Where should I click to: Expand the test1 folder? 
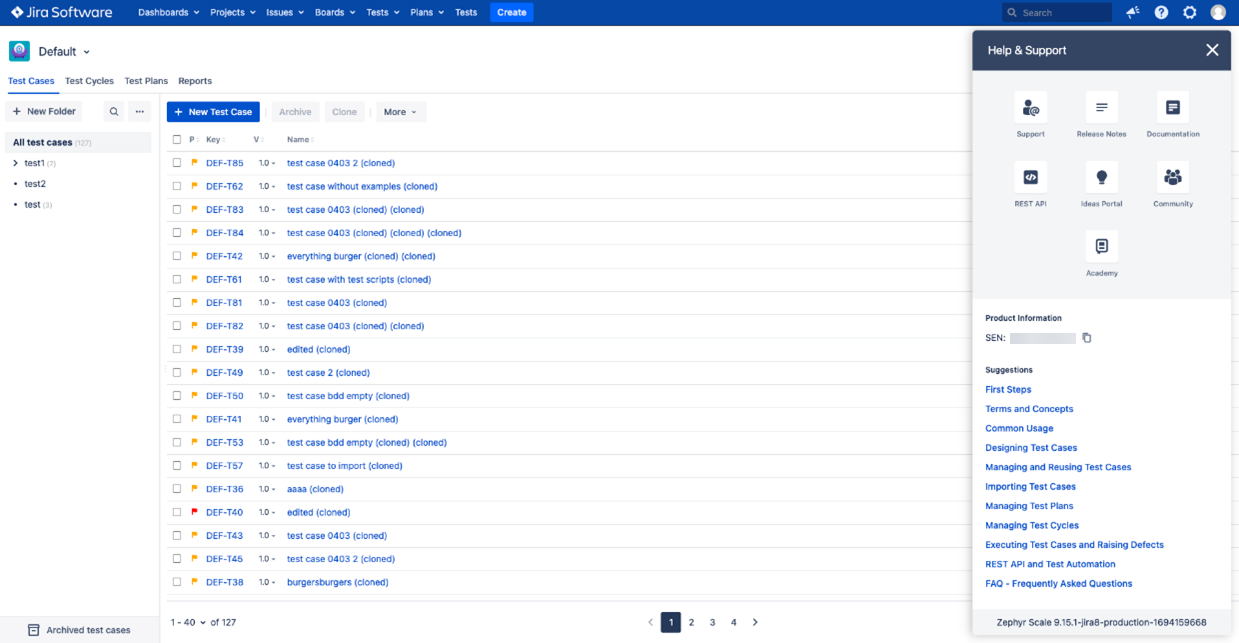point(15,163)
